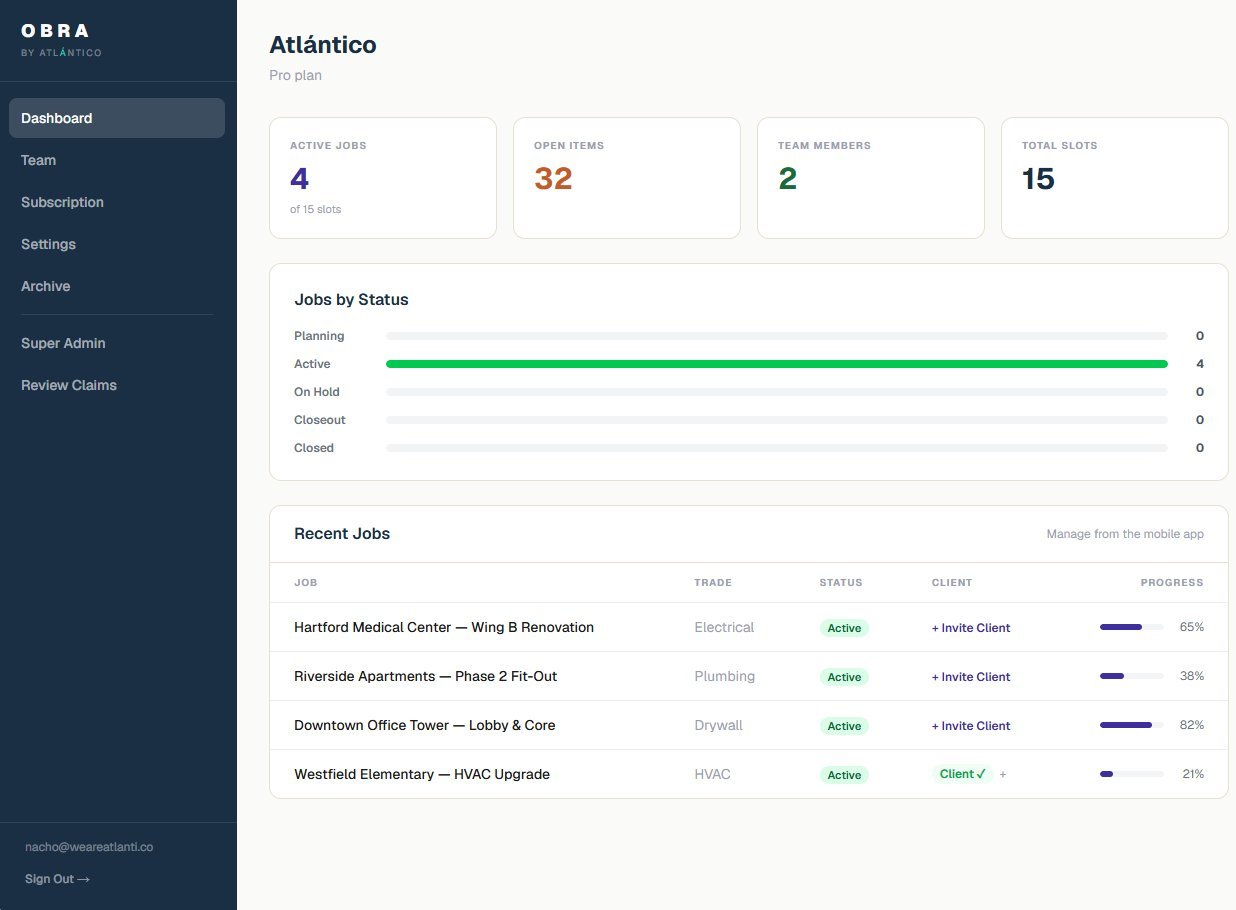Invite client for Hartford Medical Center job

click(971, 628)
